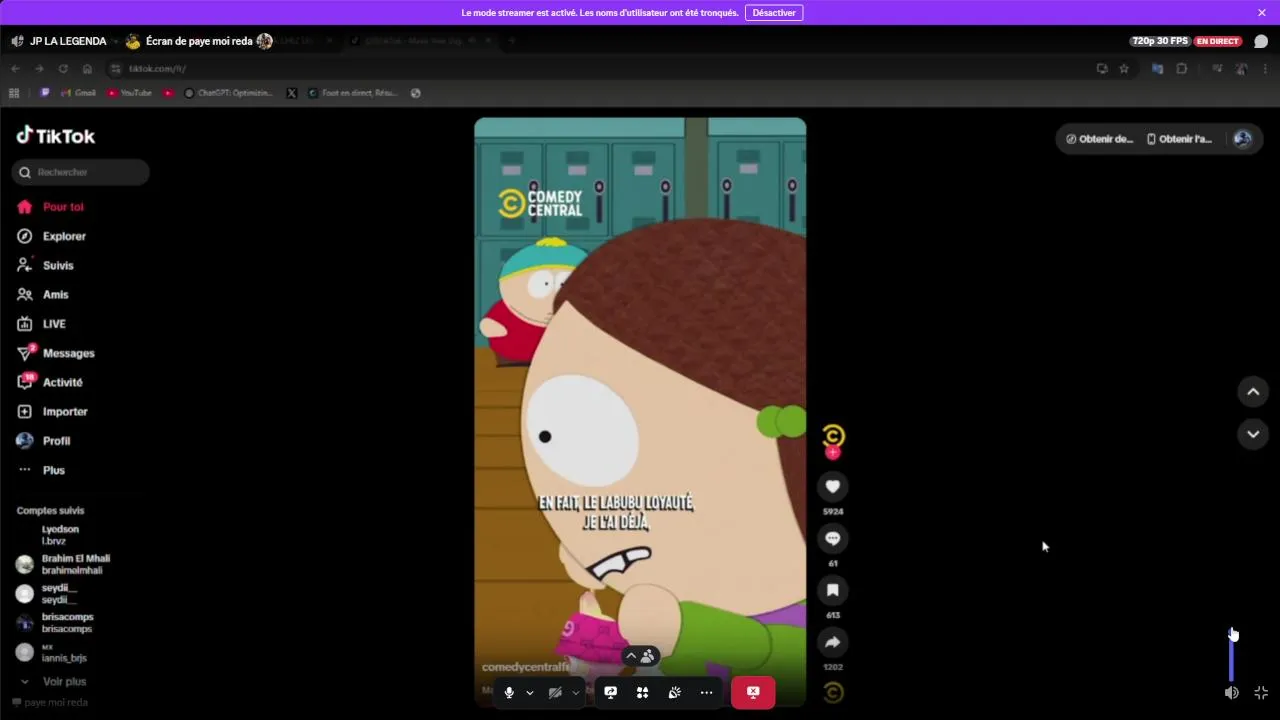Click the Désactiver streamer mode button
The image size is (1280, 720).
773,13
